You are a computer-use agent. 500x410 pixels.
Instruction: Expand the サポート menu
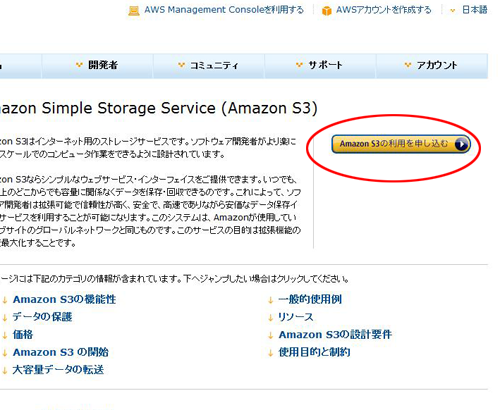(x=320, y=65)
